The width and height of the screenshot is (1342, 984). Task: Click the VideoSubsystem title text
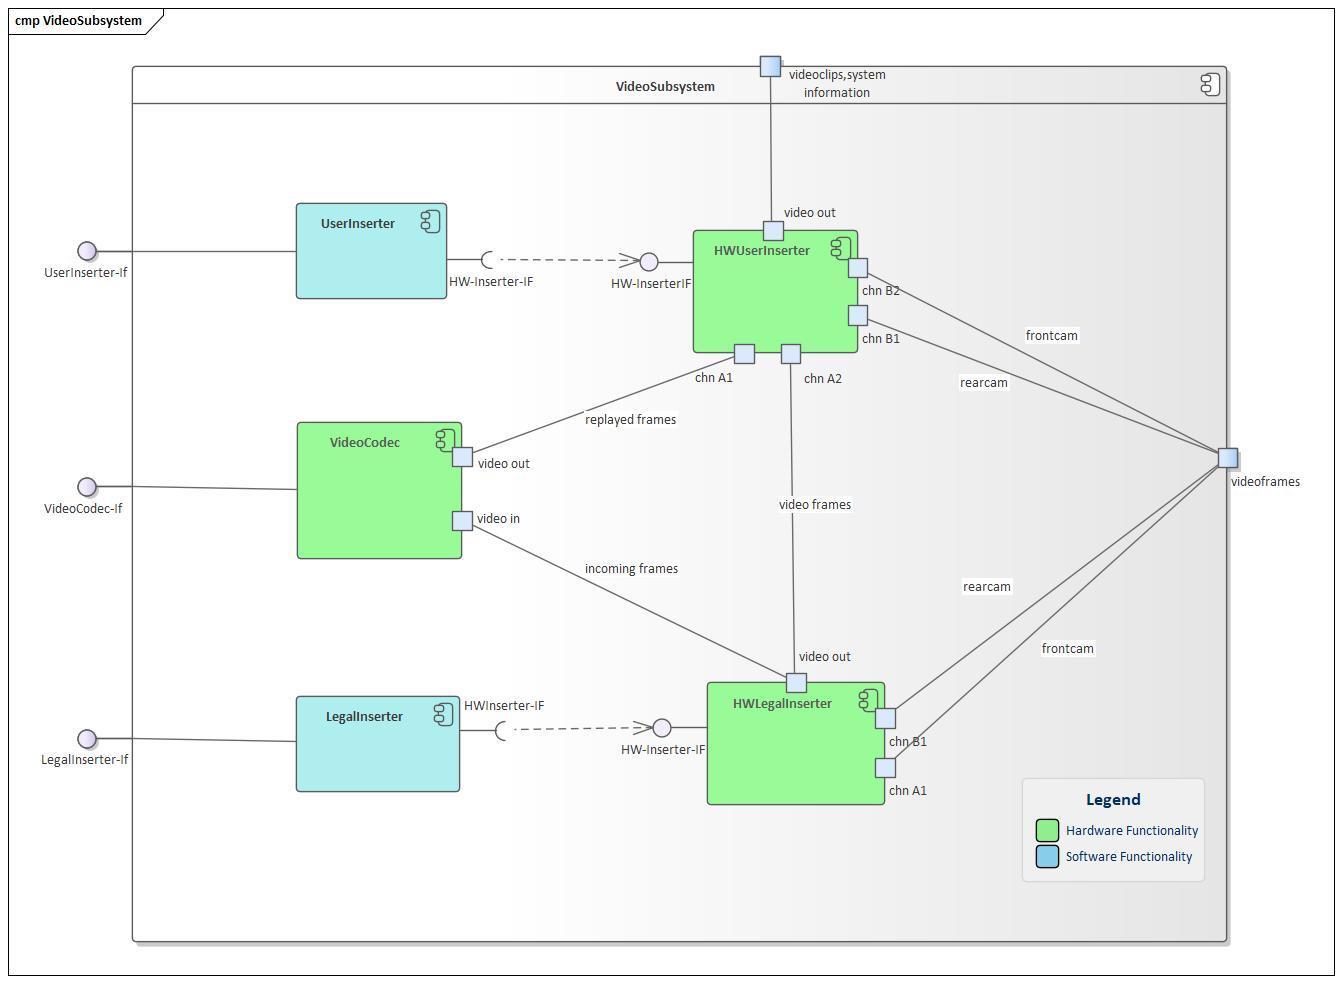point(665,86)
